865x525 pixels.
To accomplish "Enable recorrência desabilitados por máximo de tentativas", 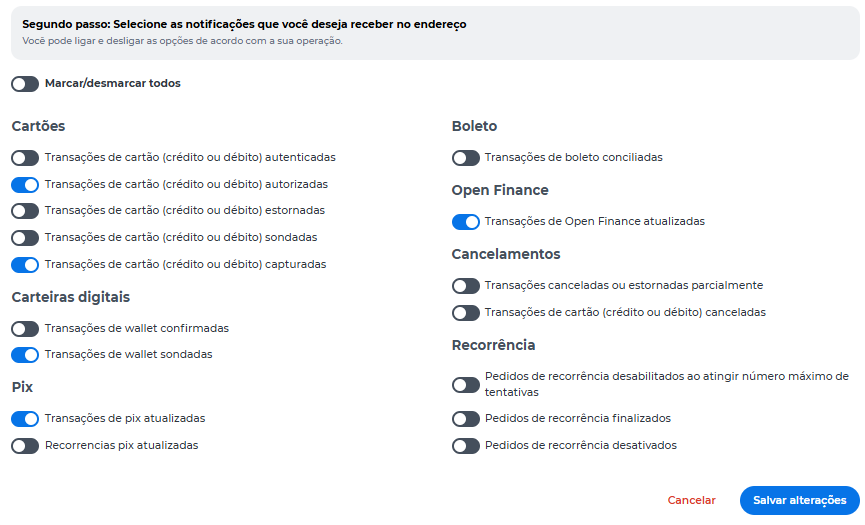I will [466, 385].
